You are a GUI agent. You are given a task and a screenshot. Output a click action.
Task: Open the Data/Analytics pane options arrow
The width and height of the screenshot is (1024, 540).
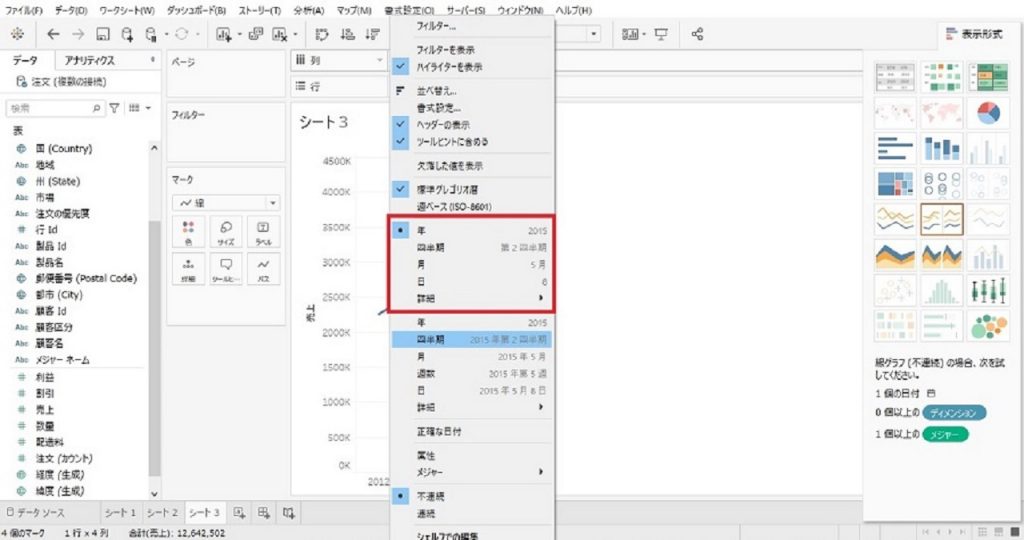[x=152, y=59]
